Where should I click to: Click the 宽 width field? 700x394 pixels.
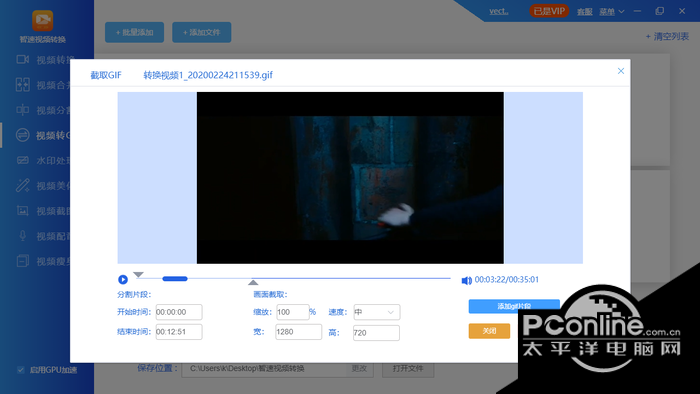tap(298, 332)
